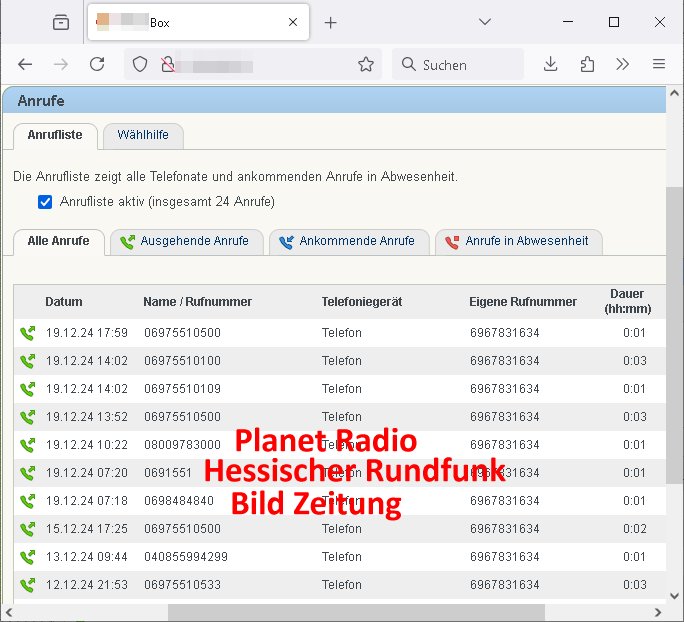This screenshot has width=684, height=622.
Task: Click the Dauer (hh:mm) column header
Action: point(628,301)
